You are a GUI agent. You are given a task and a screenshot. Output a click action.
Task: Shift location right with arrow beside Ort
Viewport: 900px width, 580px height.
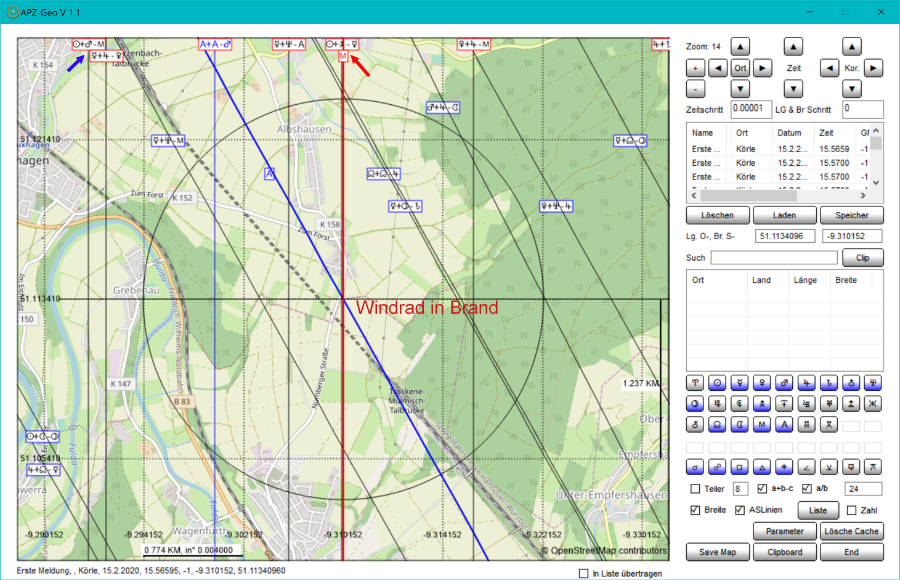[x=762, y=68]
